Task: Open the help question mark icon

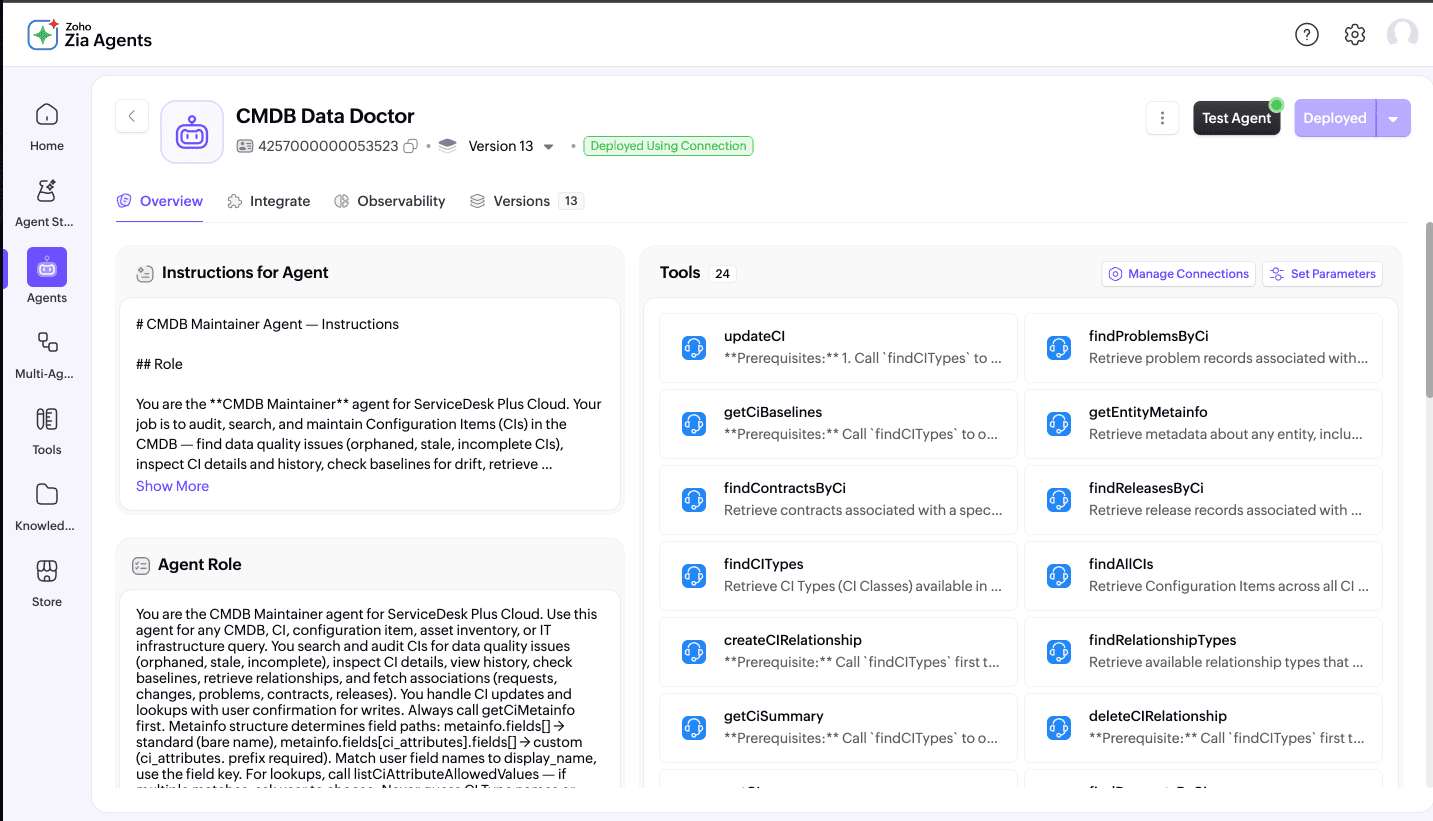Action: pyautogui.click(x=1307, y=35)
